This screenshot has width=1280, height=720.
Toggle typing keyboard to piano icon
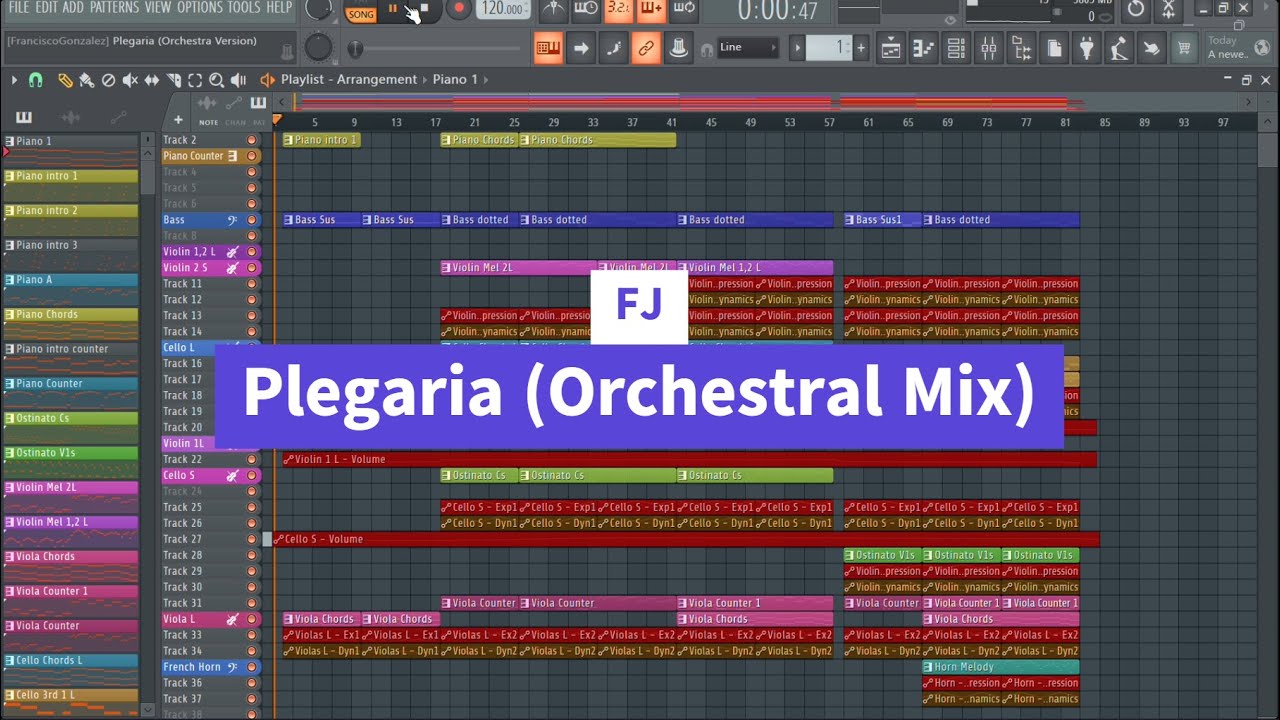tap(548, 48)
